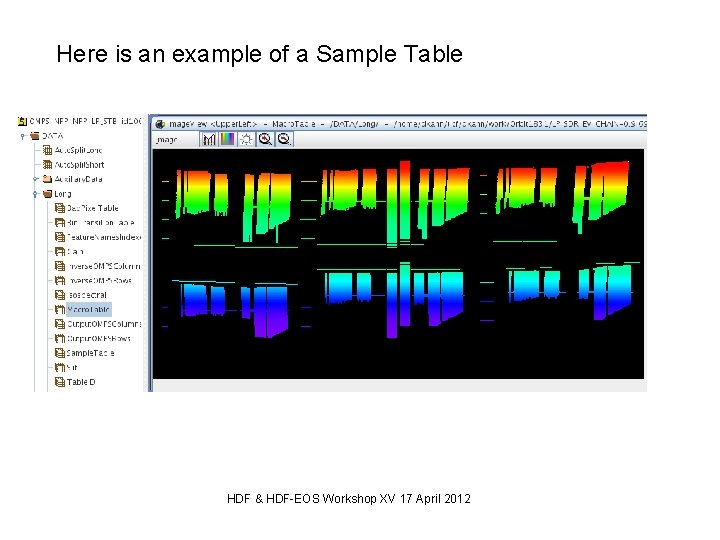This screenshot has height=540, width=720.
Task: Select the InverseOMPSRows dataset
Action: point(99,281)
